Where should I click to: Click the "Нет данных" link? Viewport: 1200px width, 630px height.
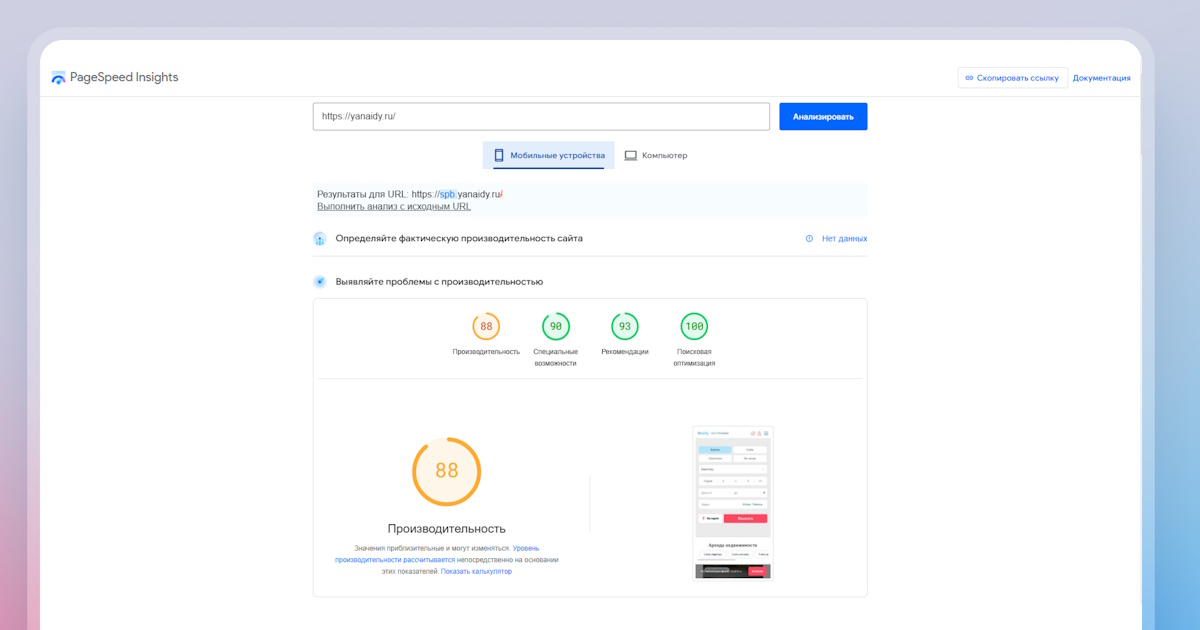844,239
